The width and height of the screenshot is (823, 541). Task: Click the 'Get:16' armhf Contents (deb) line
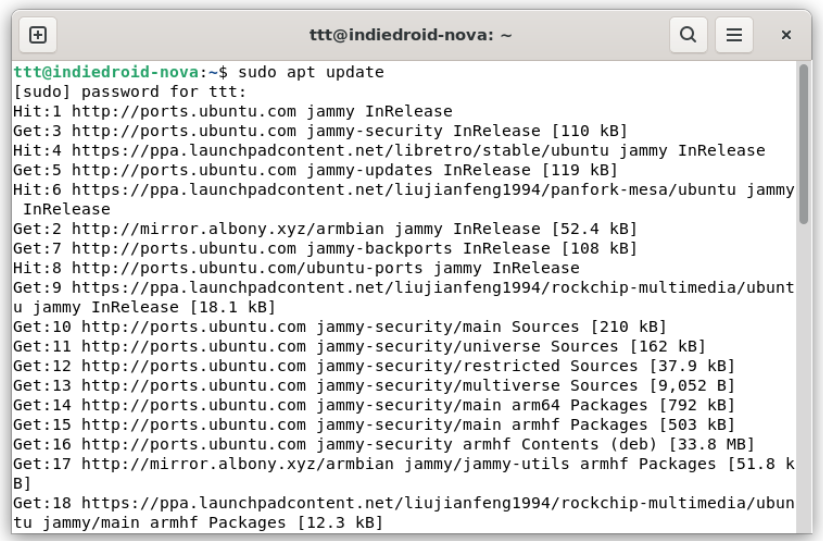point(384,444)
